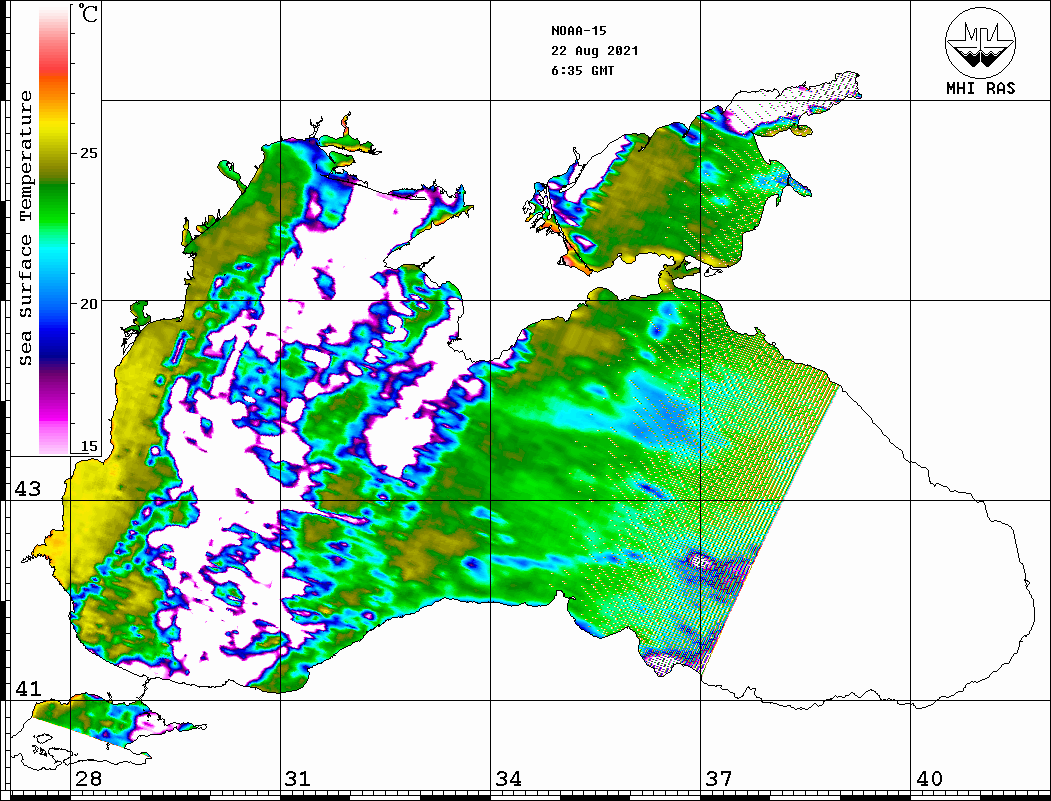Screen dimensions: 1051x801
Task: Click the longitude 28 axis label
Action: click(x=88, y=779)
